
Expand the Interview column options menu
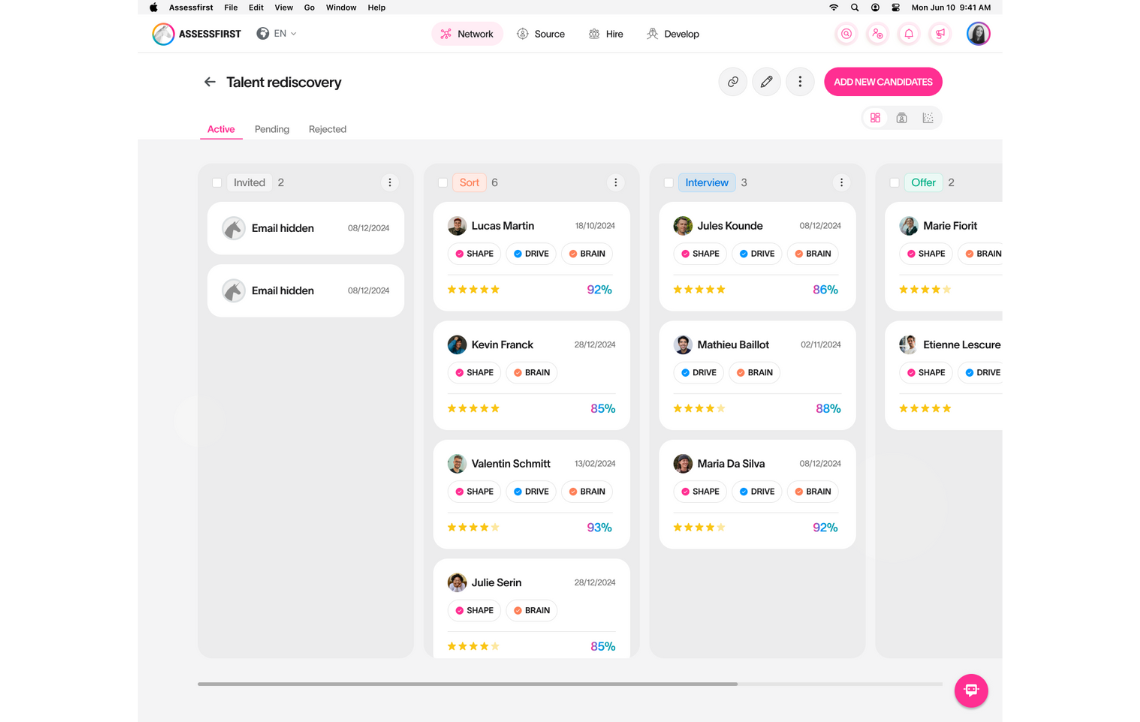[x=841, y=183]
